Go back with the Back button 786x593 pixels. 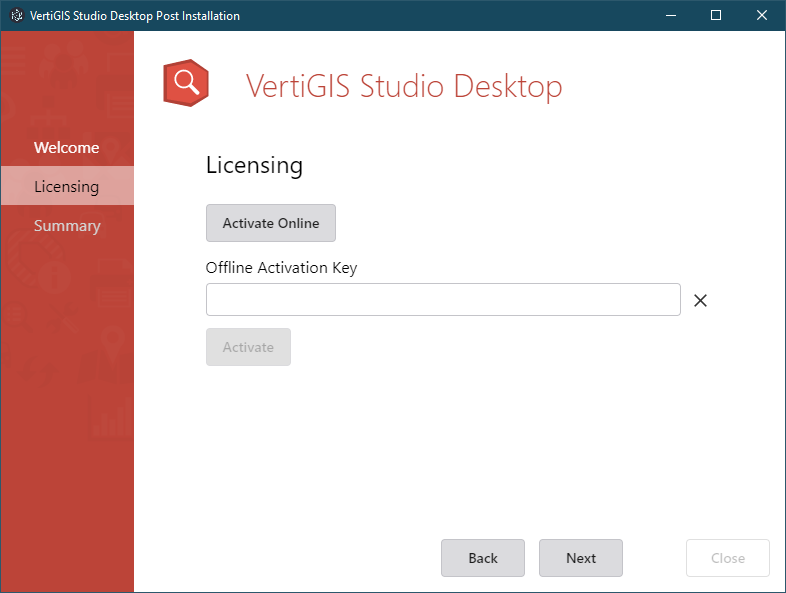(483, 558)
